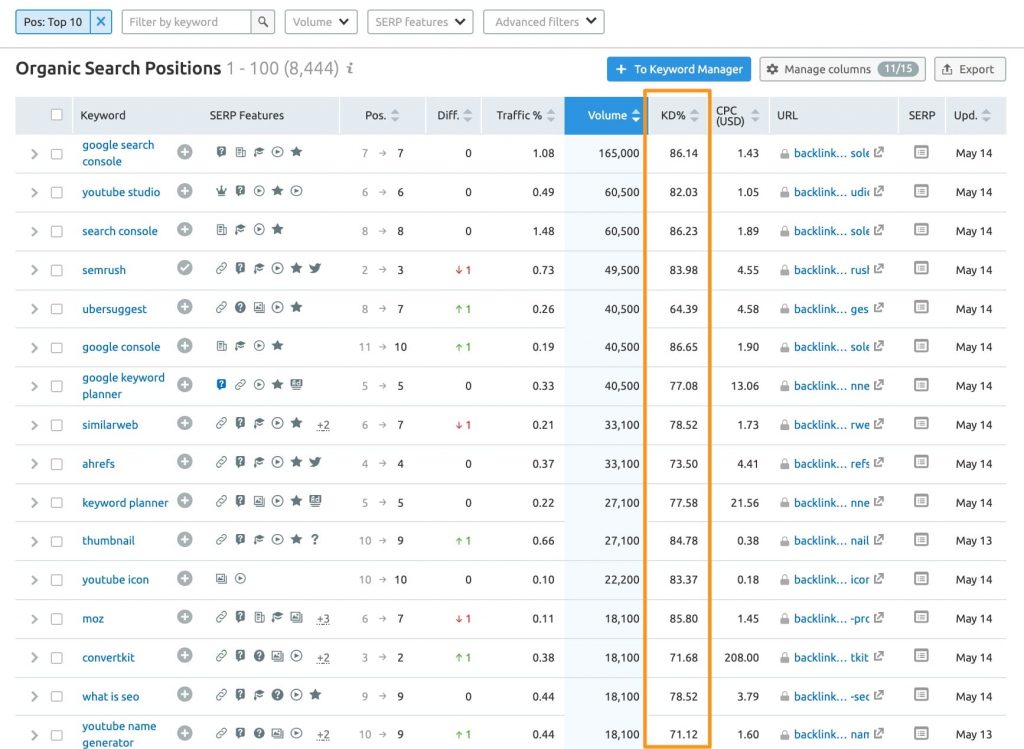Click the sitelinks link icon on the ahrefs row

(x=222, y=463)
